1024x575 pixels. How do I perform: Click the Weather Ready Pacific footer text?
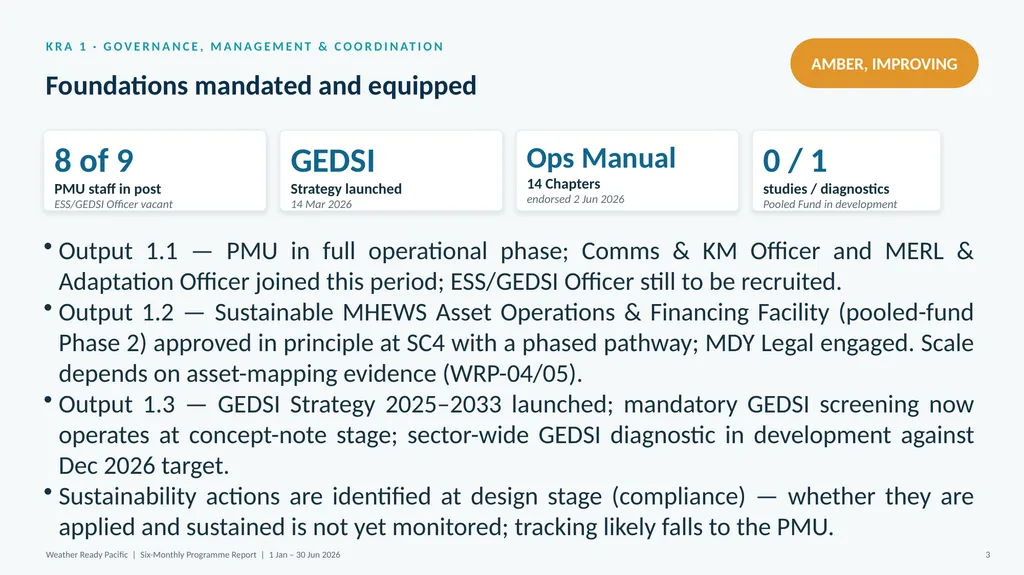point(87,555)
